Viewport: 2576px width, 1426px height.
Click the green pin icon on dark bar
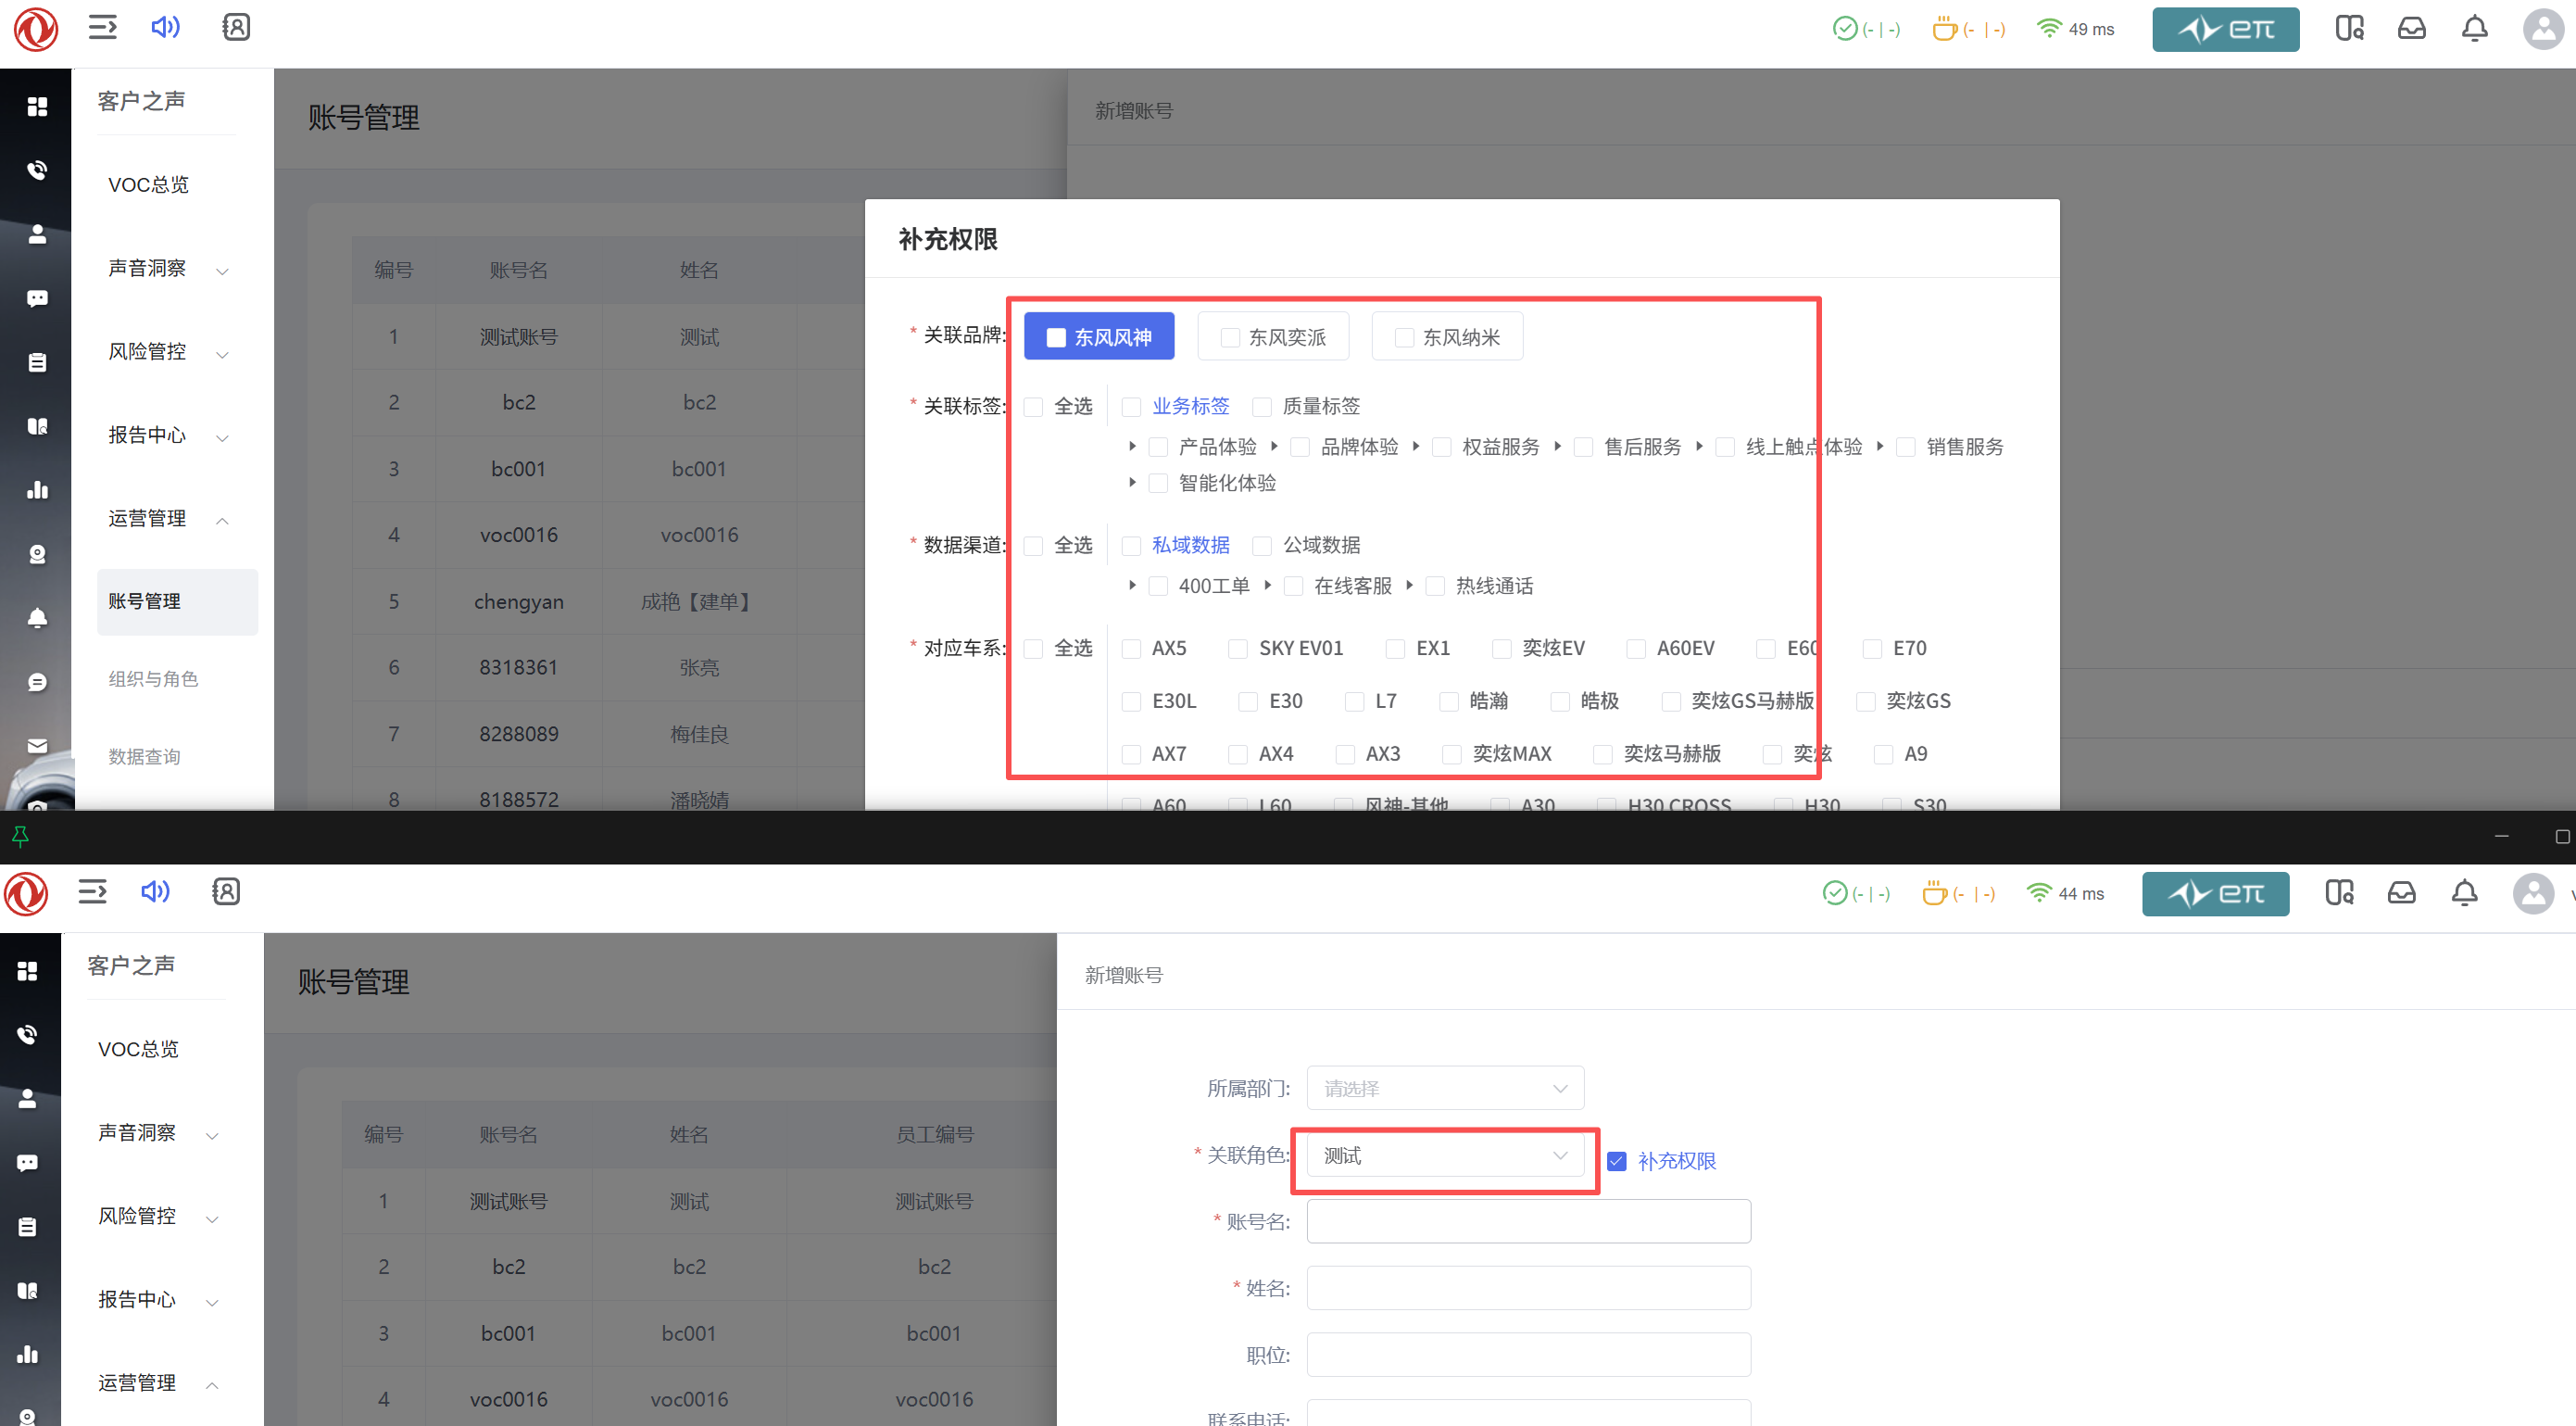coord(20,836)
